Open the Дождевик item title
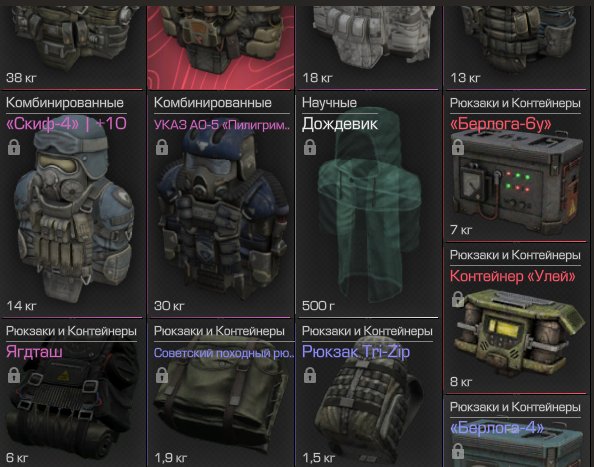594x467 pixels. (339, 124)
